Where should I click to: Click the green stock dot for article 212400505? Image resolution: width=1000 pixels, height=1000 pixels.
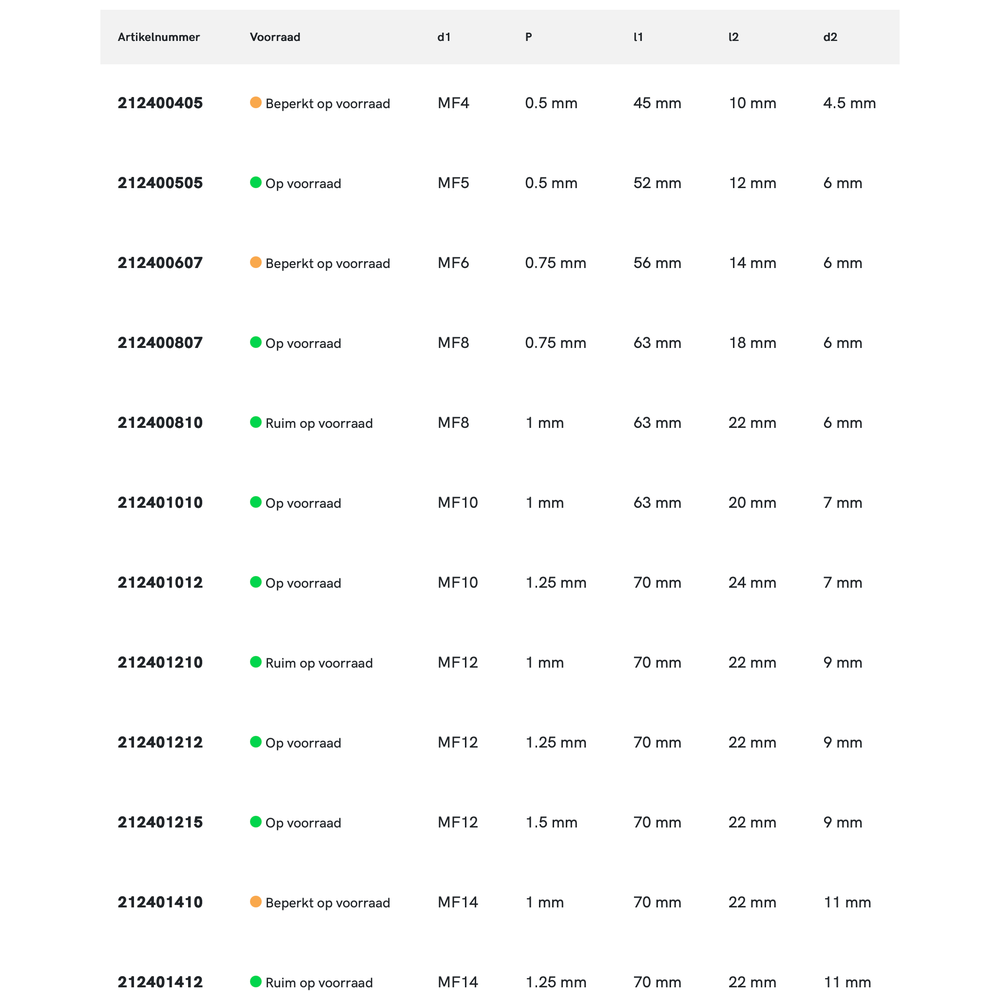(256, 182)
